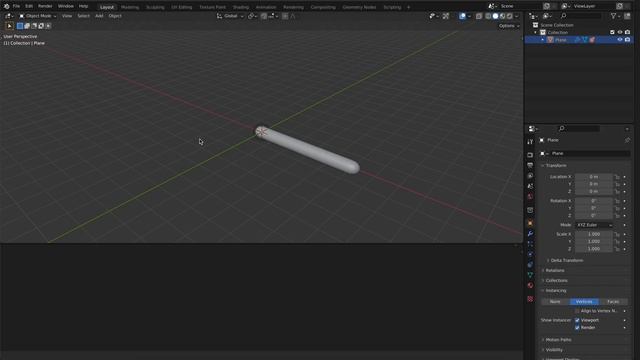Collapse the Collection tree item

pos(536,32)
